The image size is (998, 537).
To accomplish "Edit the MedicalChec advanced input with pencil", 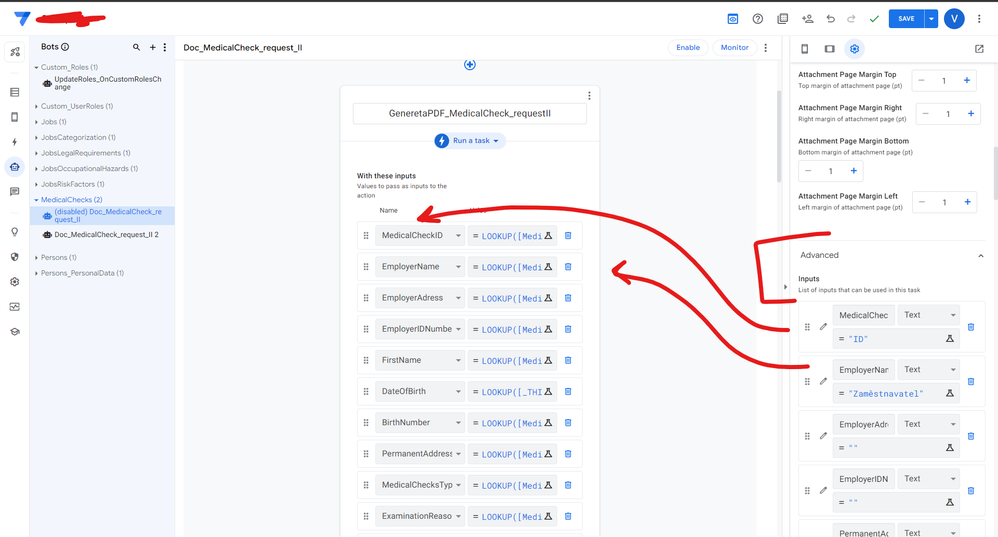I will pos(823,327).
